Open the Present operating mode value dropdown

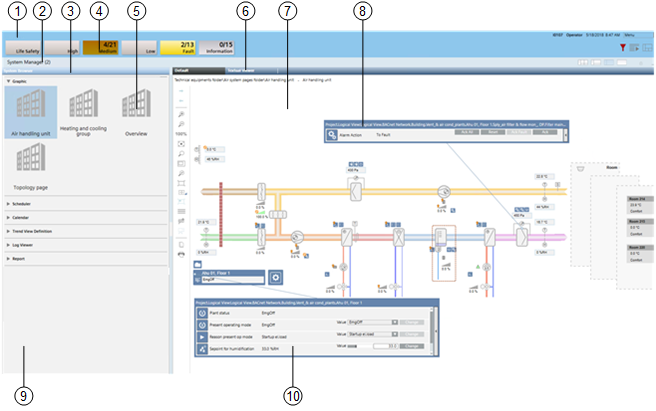pyautogui.click(x=395, y=322)
